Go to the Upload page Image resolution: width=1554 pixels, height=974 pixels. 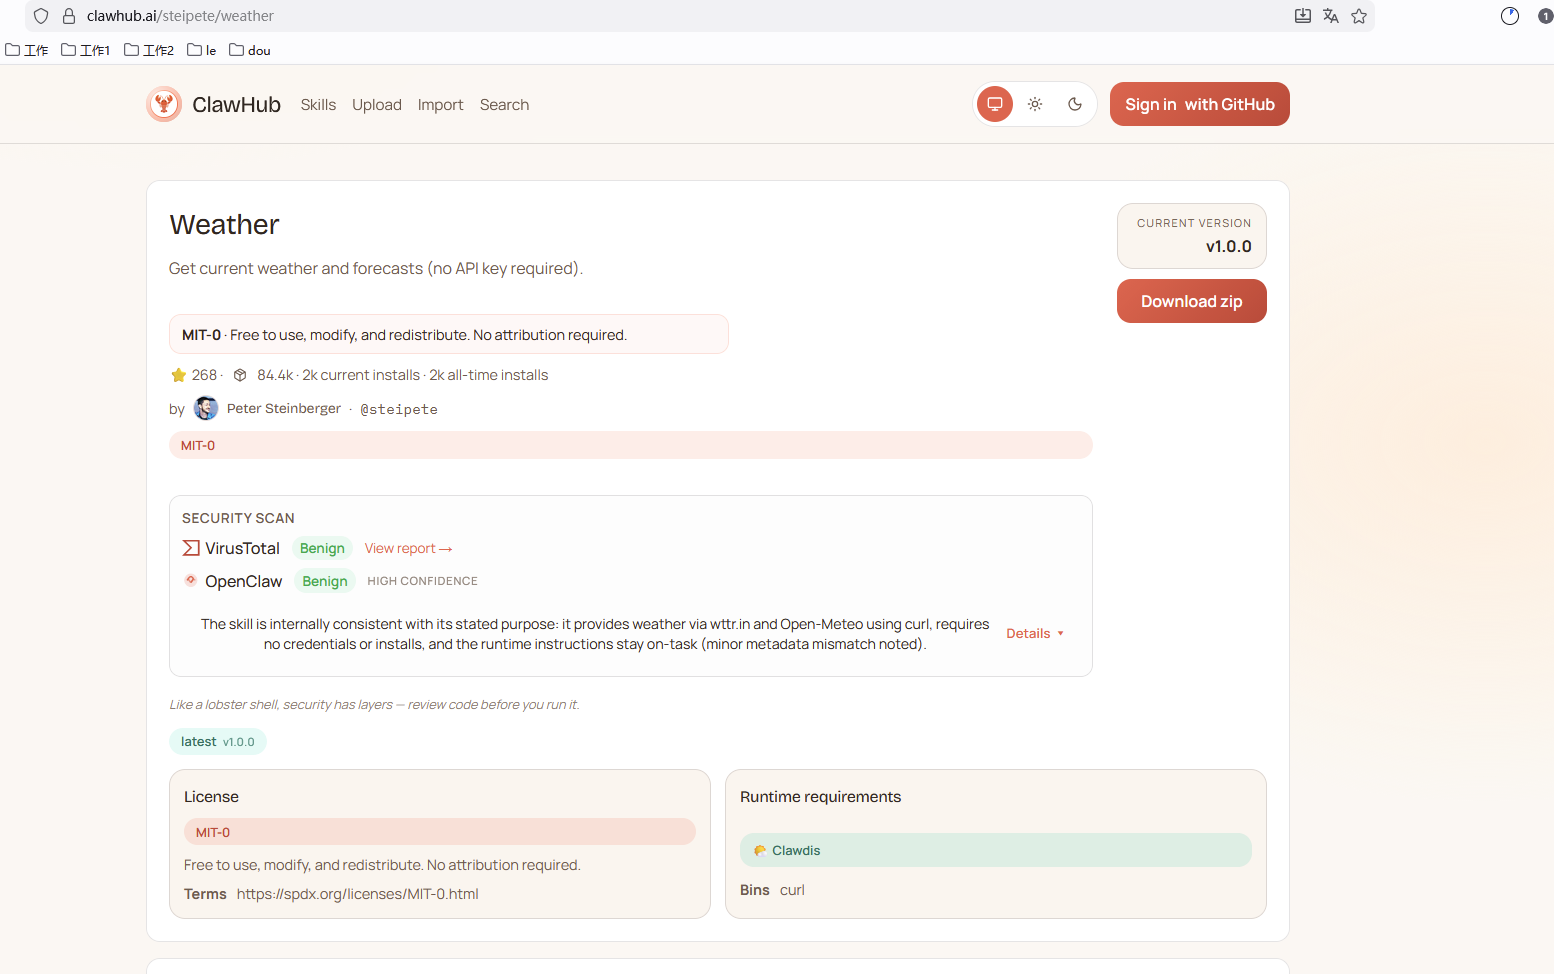pos(377,105)
